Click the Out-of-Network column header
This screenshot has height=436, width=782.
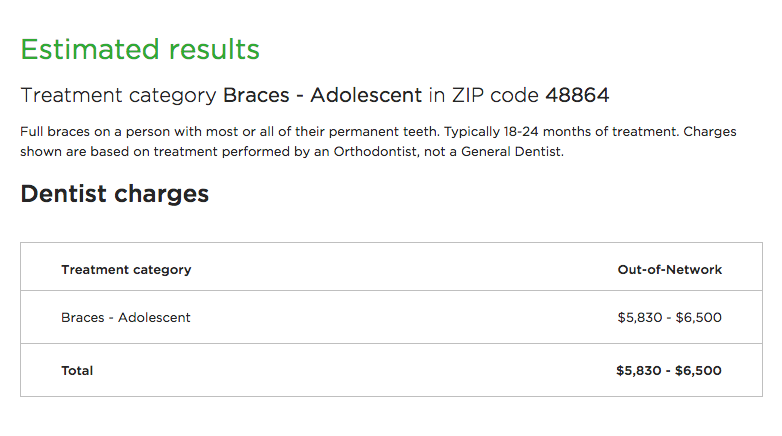point(670,270)
